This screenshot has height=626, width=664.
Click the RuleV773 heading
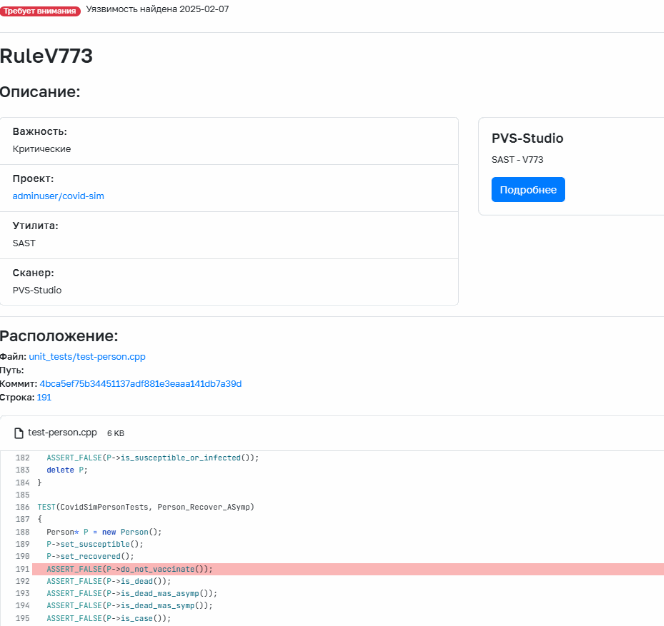(46, 56)
